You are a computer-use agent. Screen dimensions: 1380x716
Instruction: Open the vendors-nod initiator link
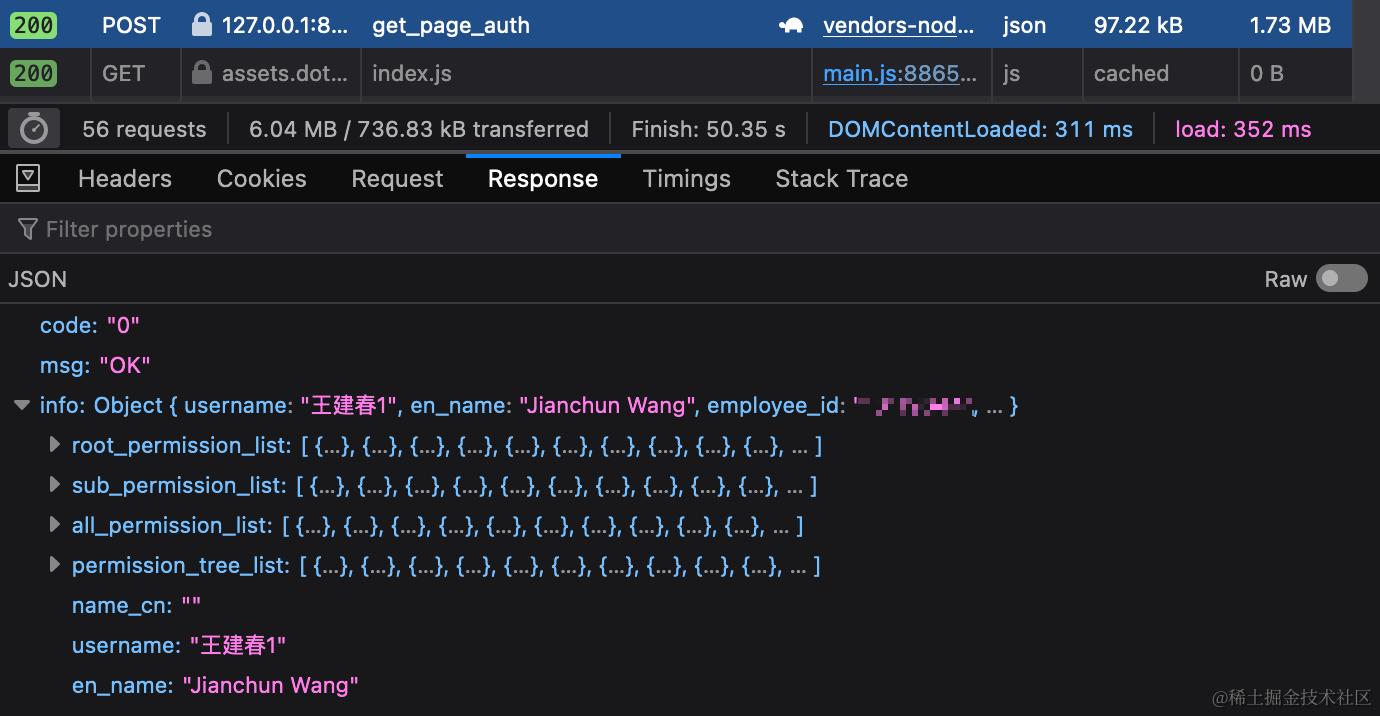pyautogui.click(x=897, y=25)
